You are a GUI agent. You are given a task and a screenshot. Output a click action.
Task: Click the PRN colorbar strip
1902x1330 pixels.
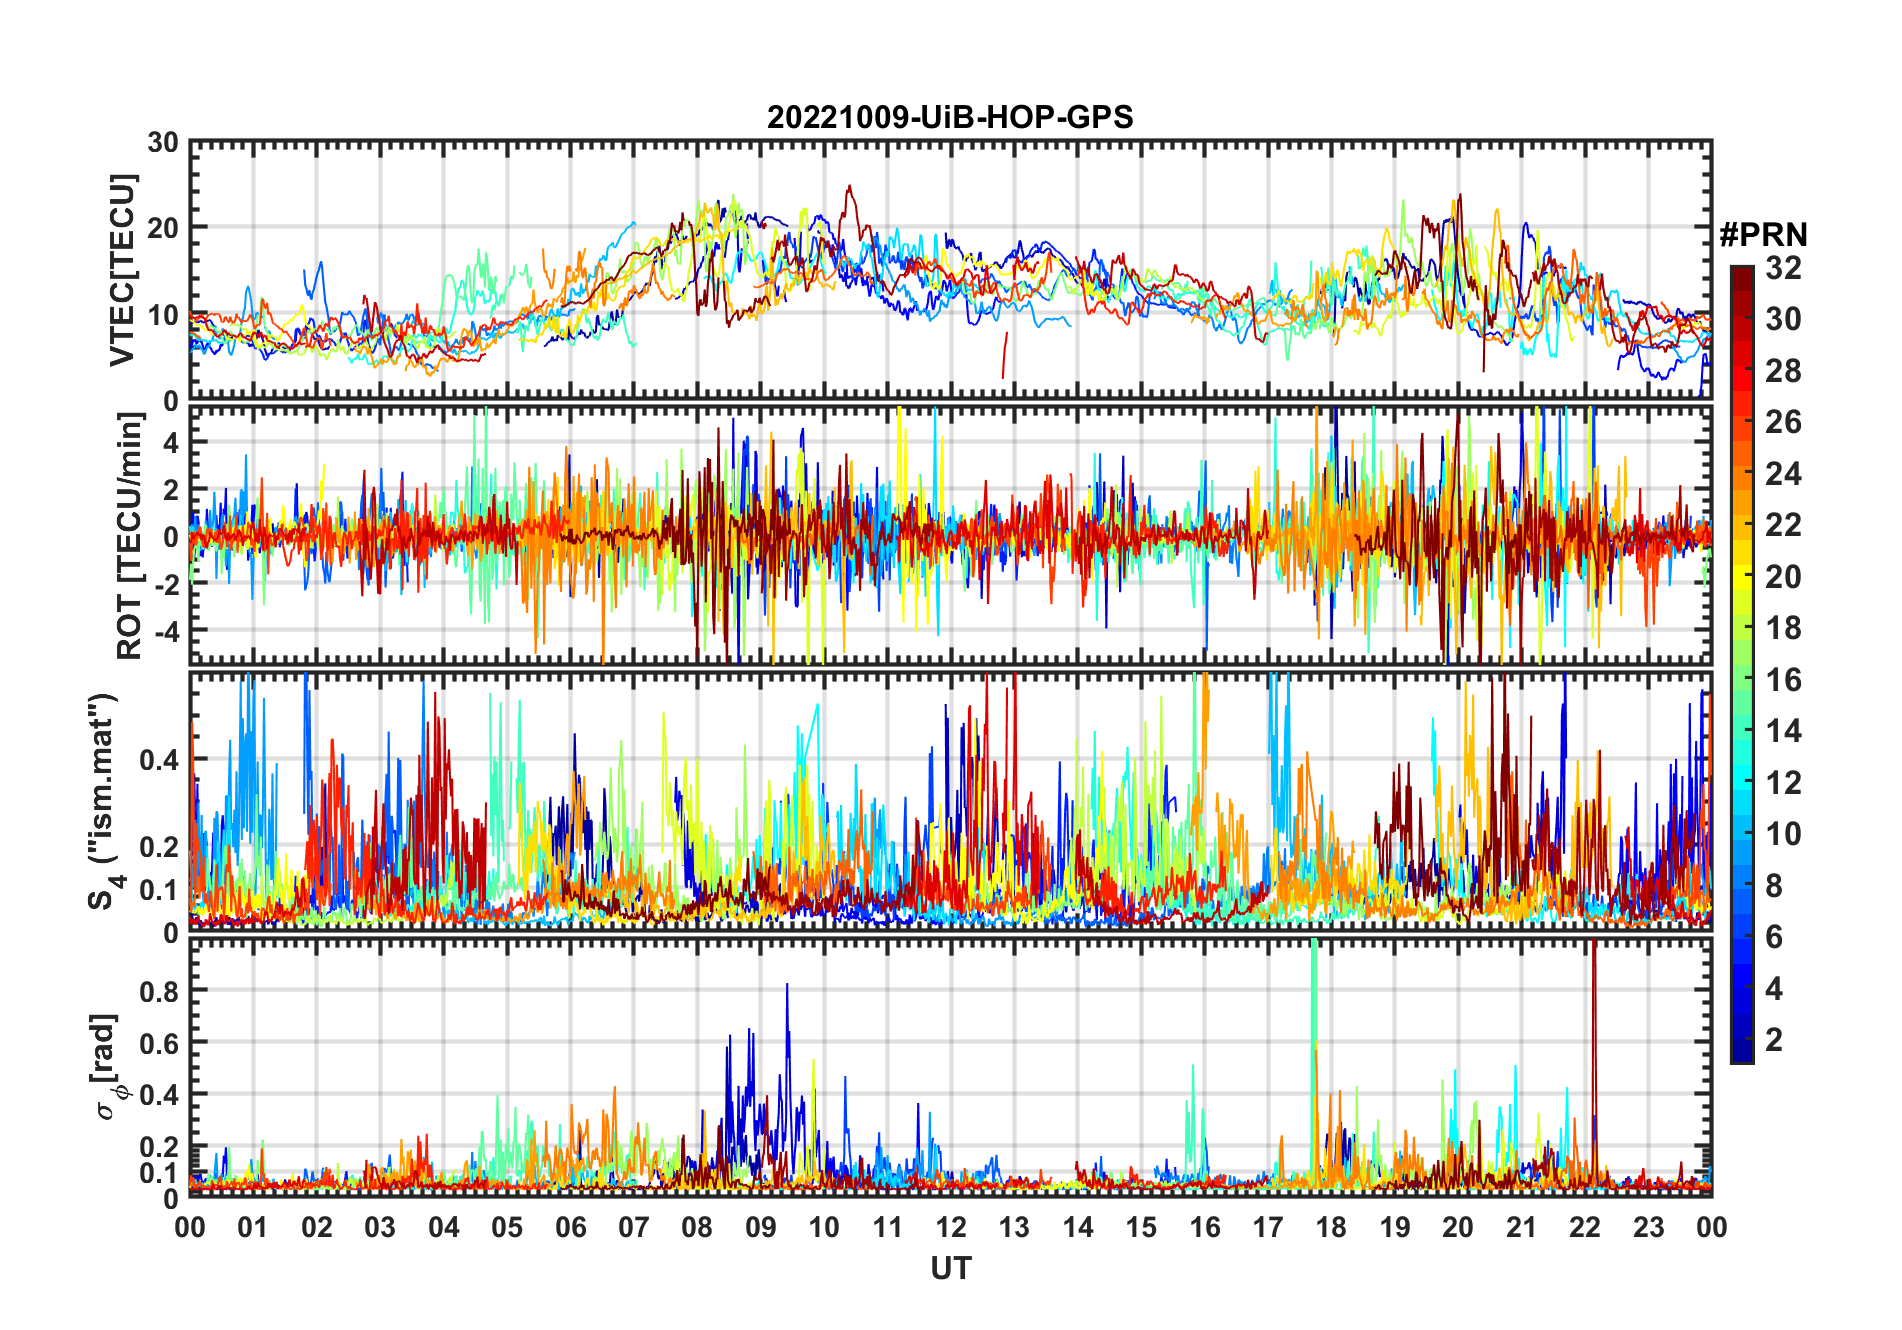point(1742,664)
